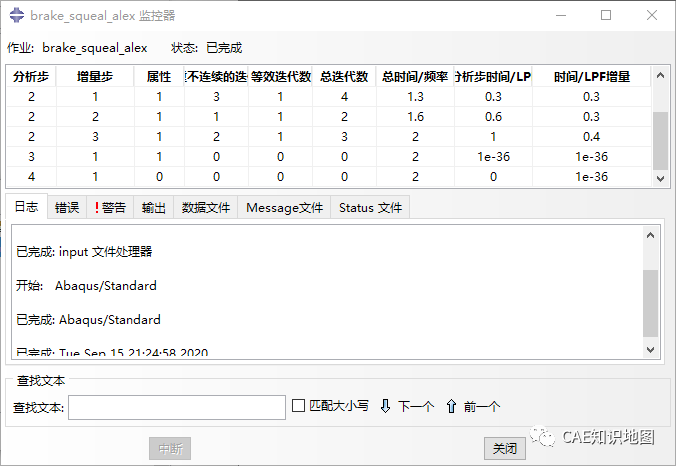Click the 1e-36 cell in step 4 row
The height and width of the screenshot is (466, 676).
tap(592, 177)
